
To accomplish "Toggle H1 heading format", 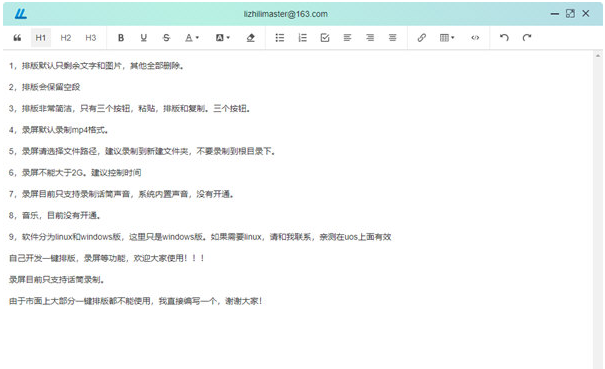I will point(41,37).
